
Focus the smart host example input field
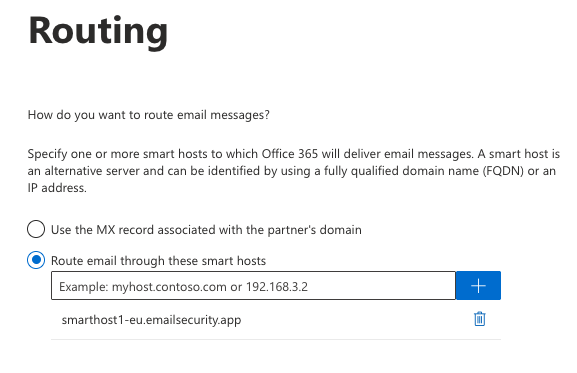[x=253, y=285]
